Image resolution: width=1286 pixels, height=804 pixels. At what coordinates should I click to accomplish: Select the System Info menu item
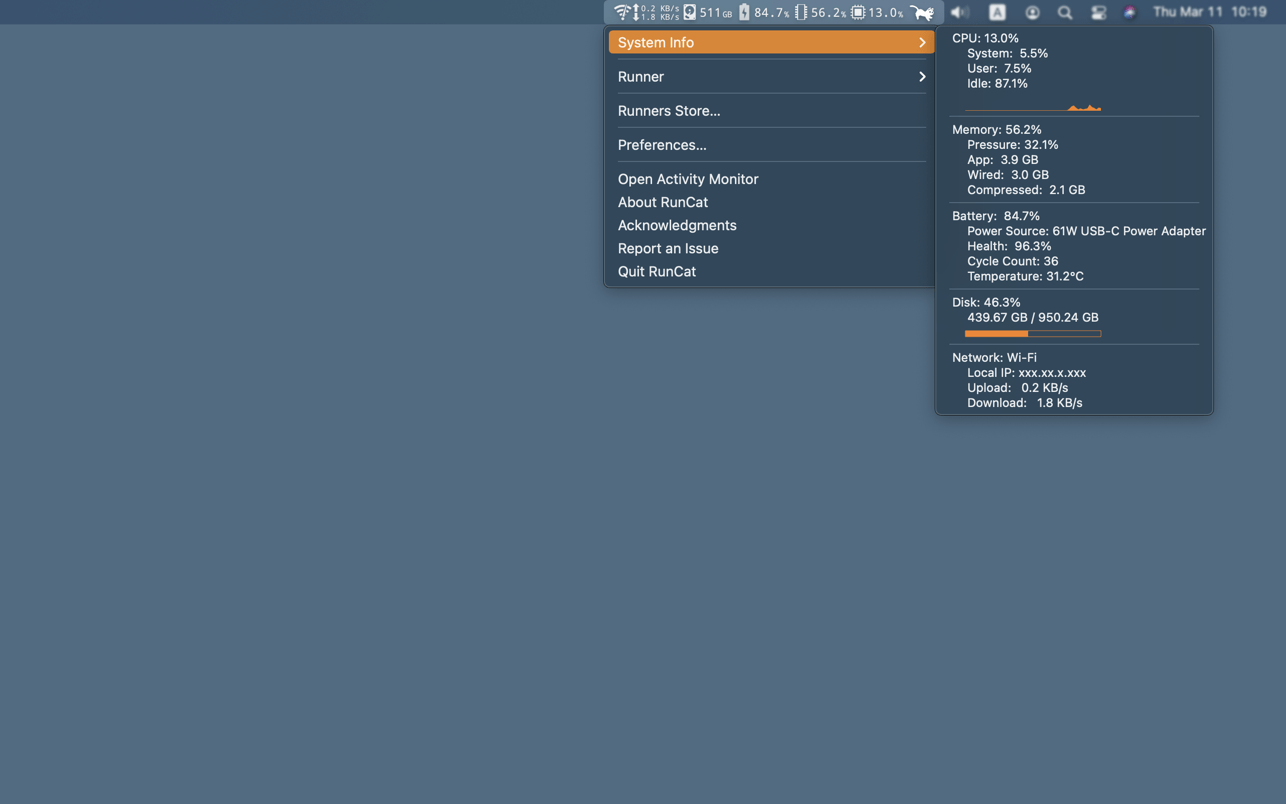click(771, 42)
